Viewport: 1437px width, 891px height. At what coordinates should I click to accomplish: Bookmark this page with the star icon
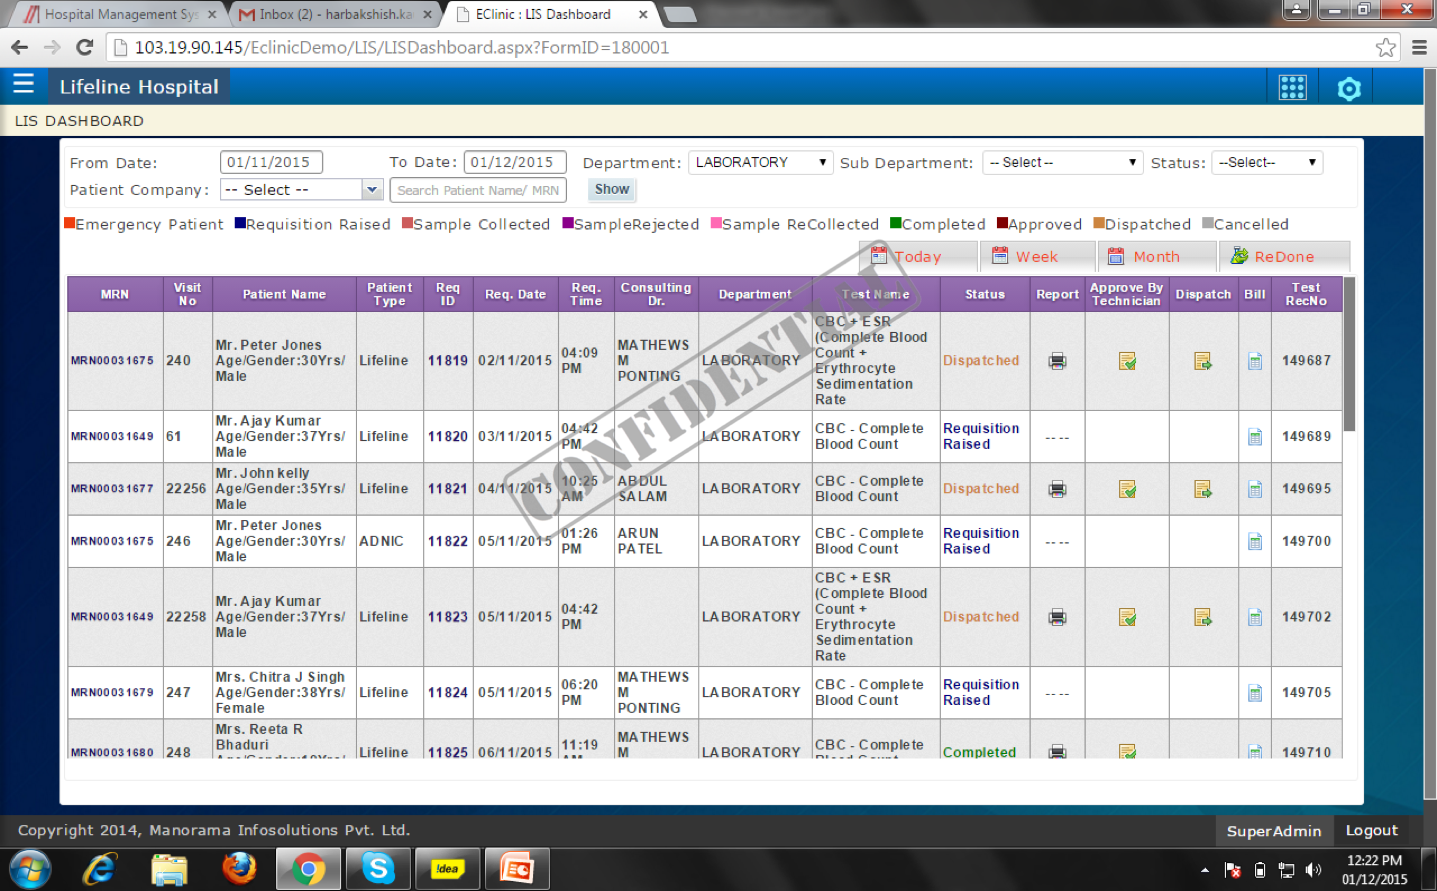[x=1385, y=47]
